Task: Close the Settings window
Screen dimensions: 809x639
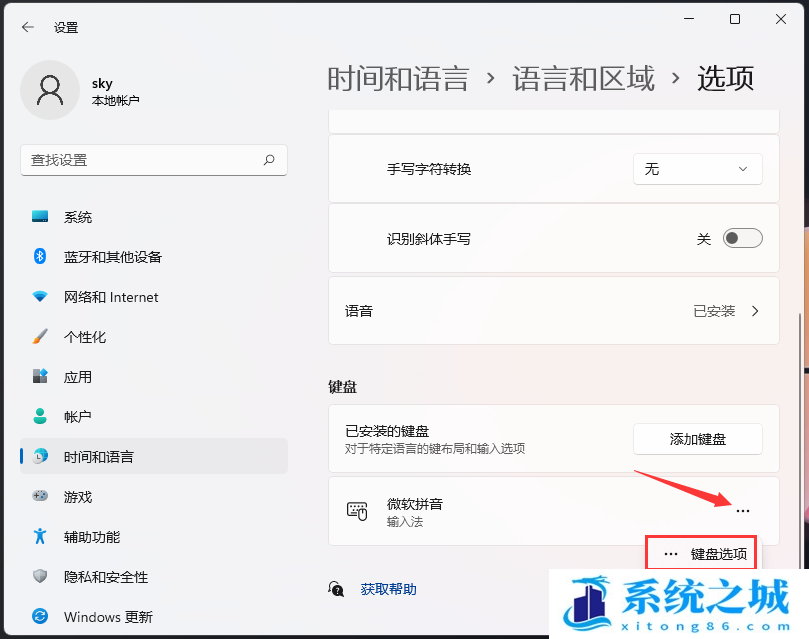Action: (781, 19)
